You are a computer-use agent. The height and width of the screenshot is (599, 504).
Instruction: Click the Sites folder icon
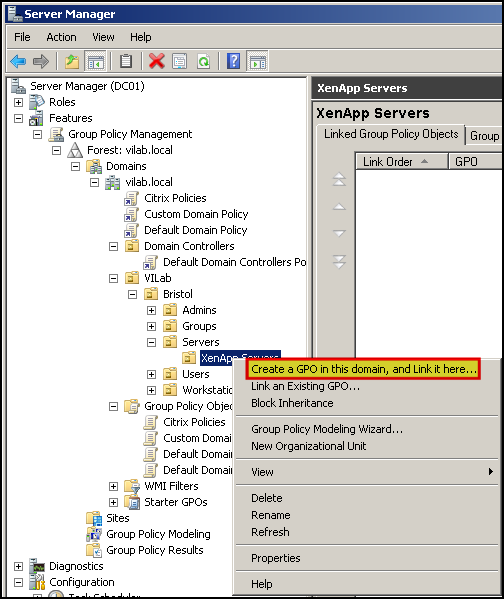point(94,518)
